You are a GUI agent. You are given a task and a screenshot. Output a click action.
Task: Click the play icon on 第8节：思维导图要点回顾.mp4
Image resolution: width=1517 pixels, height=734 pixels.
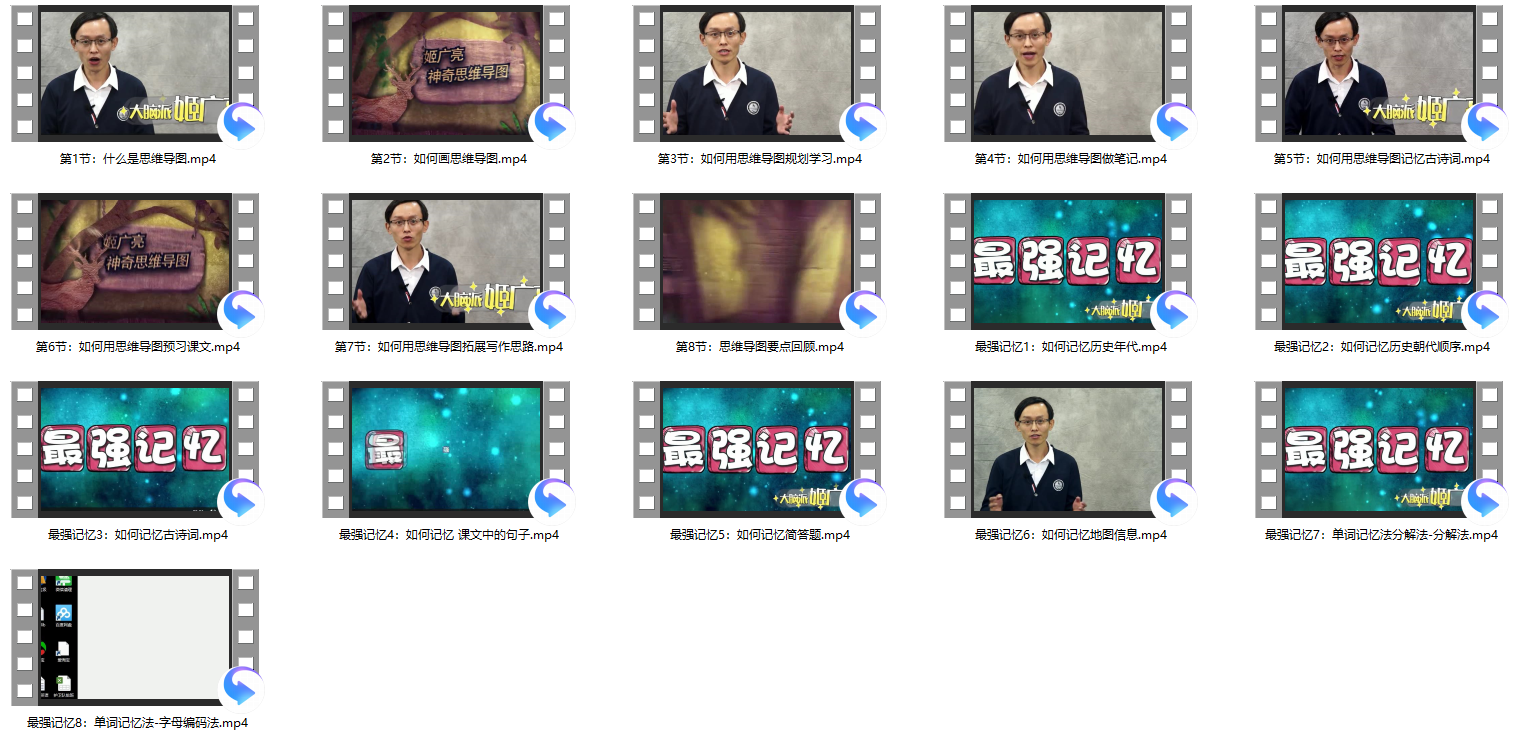click(862, 310)
